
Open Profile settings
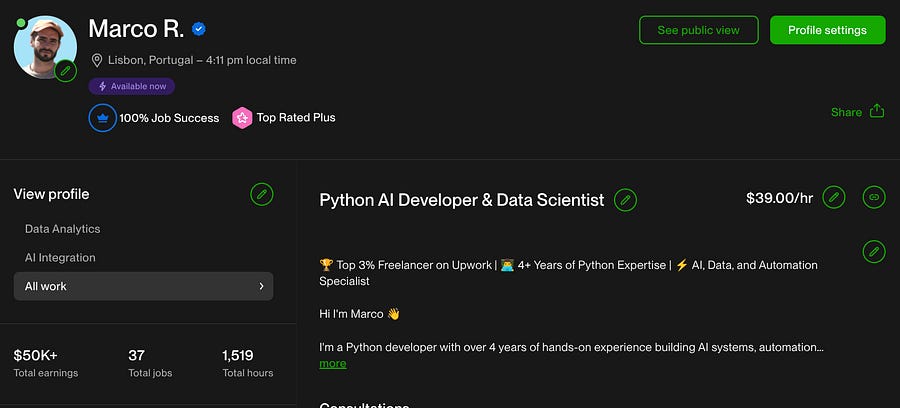tap(827, 30)
